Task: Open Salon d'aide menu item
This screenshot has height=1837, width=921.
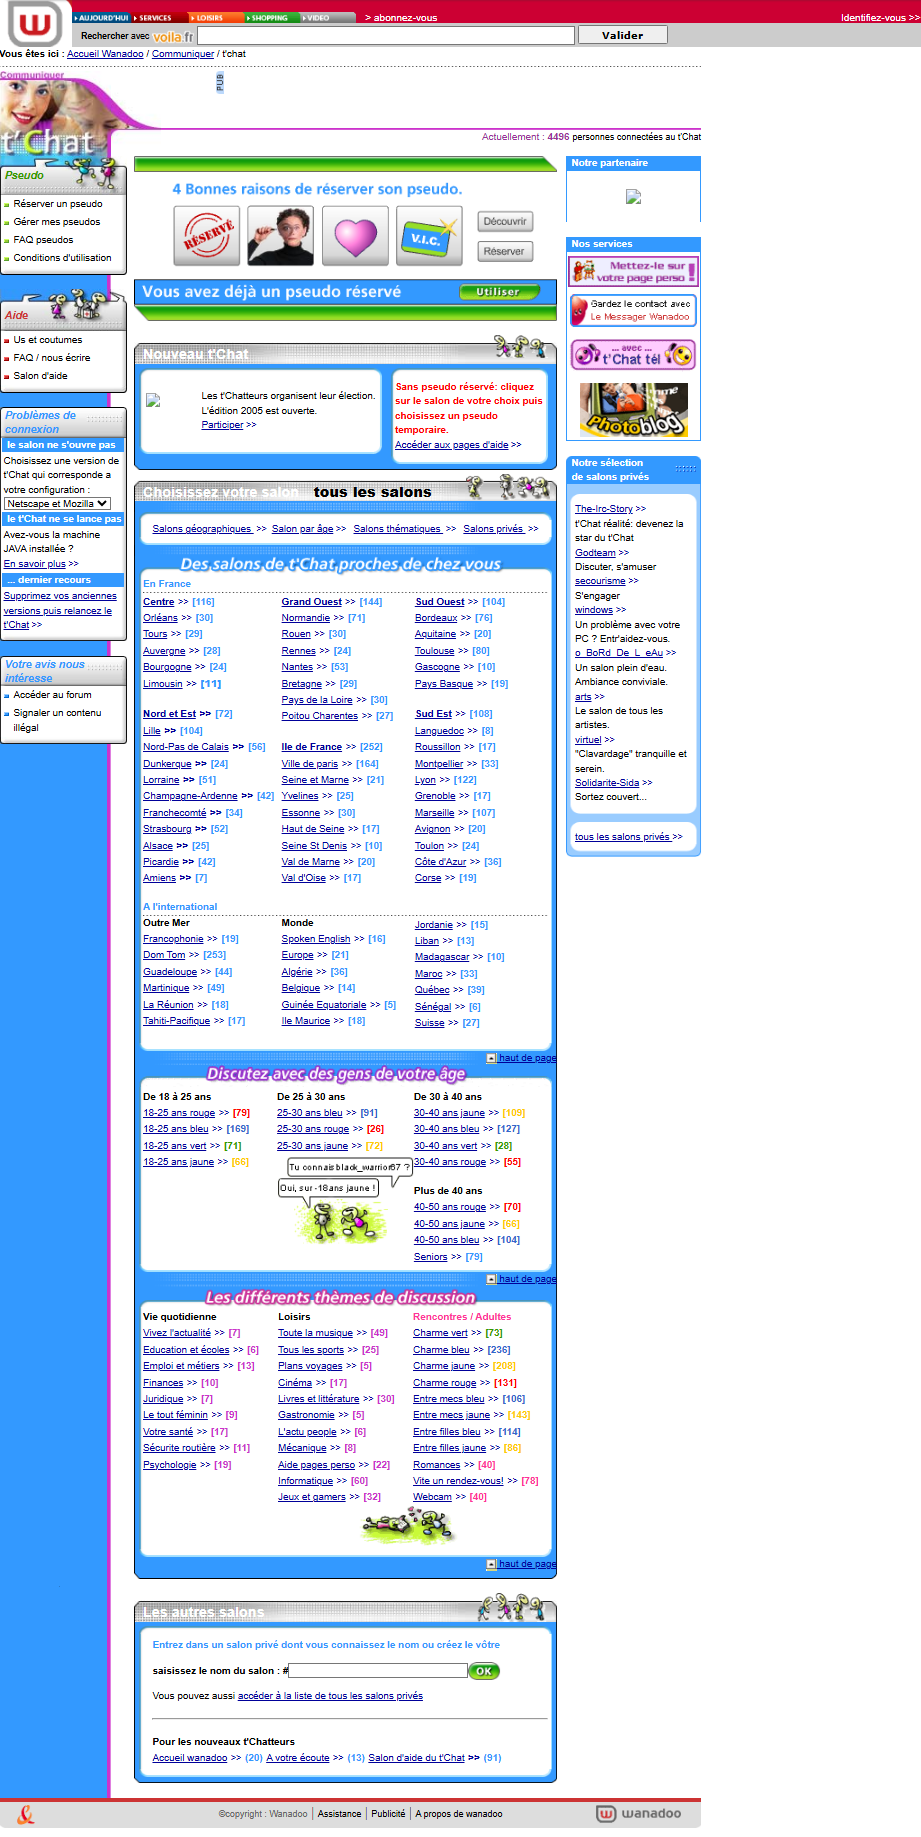Action: [41, 376]
